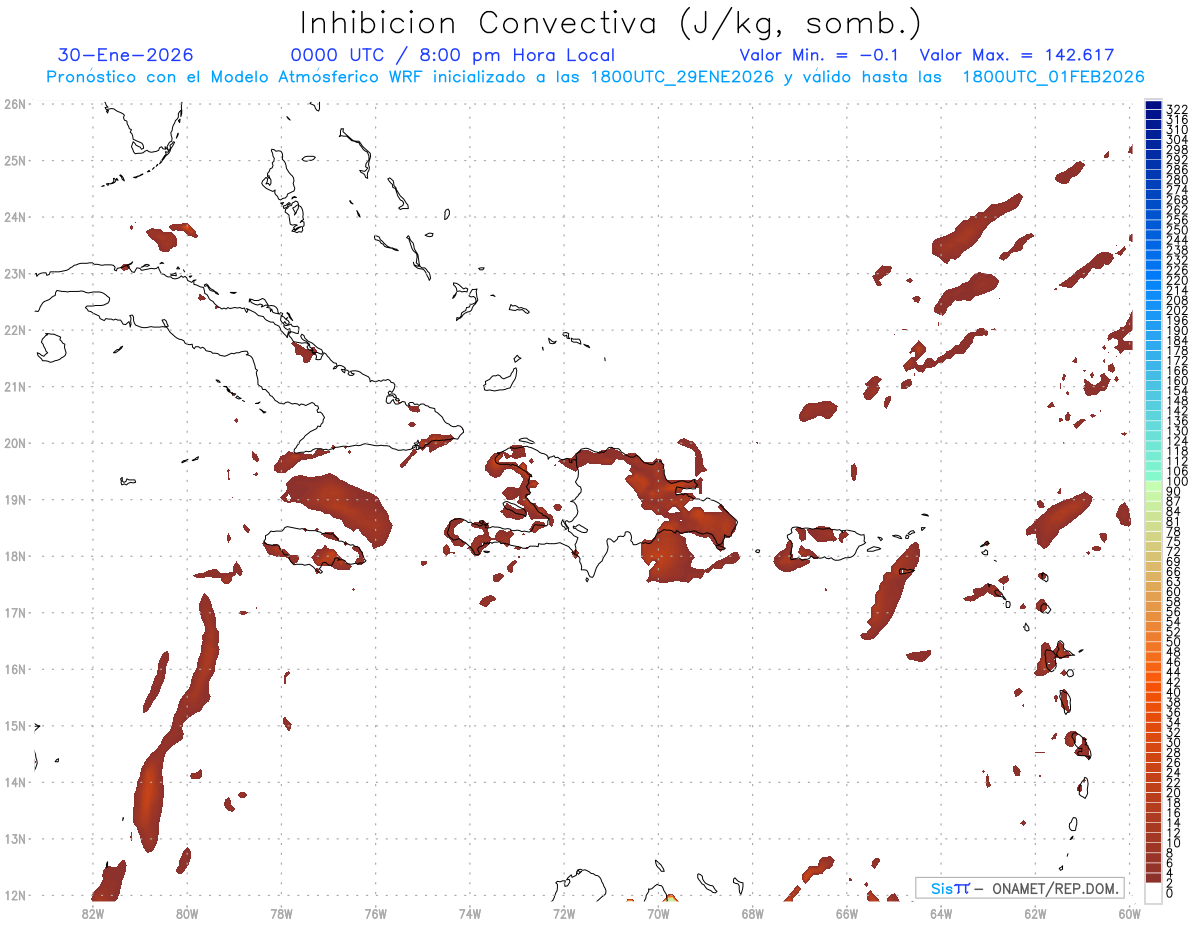Click the latitude label '15N'
The width and height of the screenshot is (1200, 927).
(15, 725)
